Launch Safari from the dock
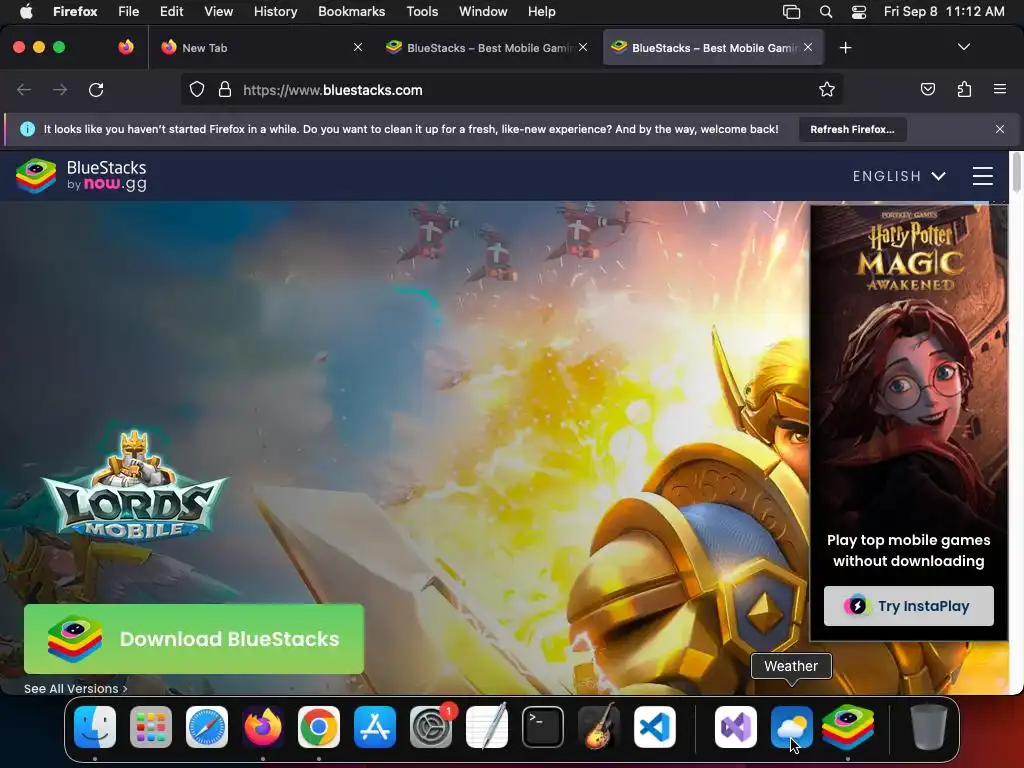Viewport: 1024px width, 768px height. (x=207, y=727)
